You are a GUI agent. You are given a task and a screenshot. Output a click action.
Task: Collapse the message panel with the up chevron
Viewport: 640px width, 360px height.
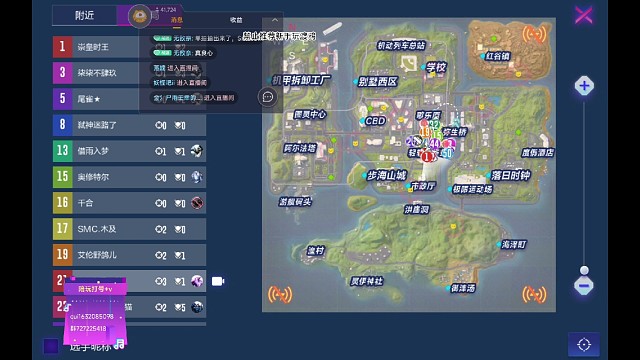tap(275, 20)
